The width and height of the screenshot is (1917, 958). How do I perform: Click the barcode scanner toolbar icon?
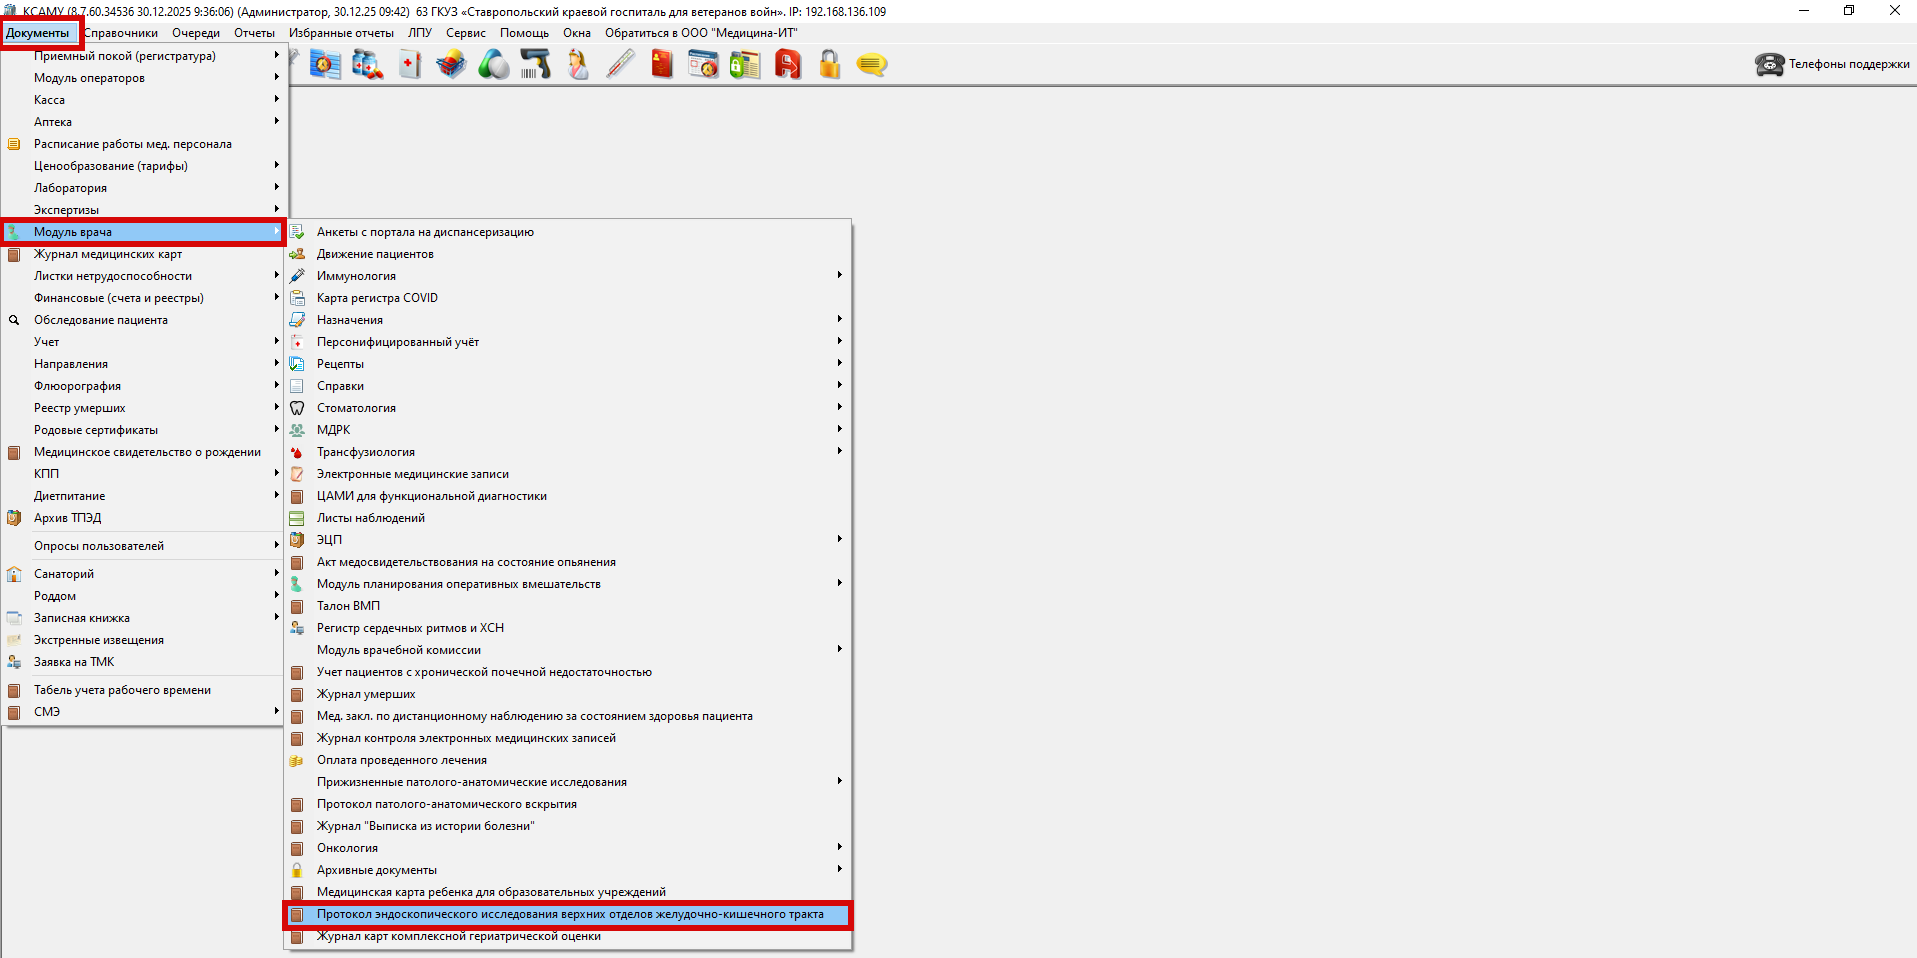pos(535,66)
